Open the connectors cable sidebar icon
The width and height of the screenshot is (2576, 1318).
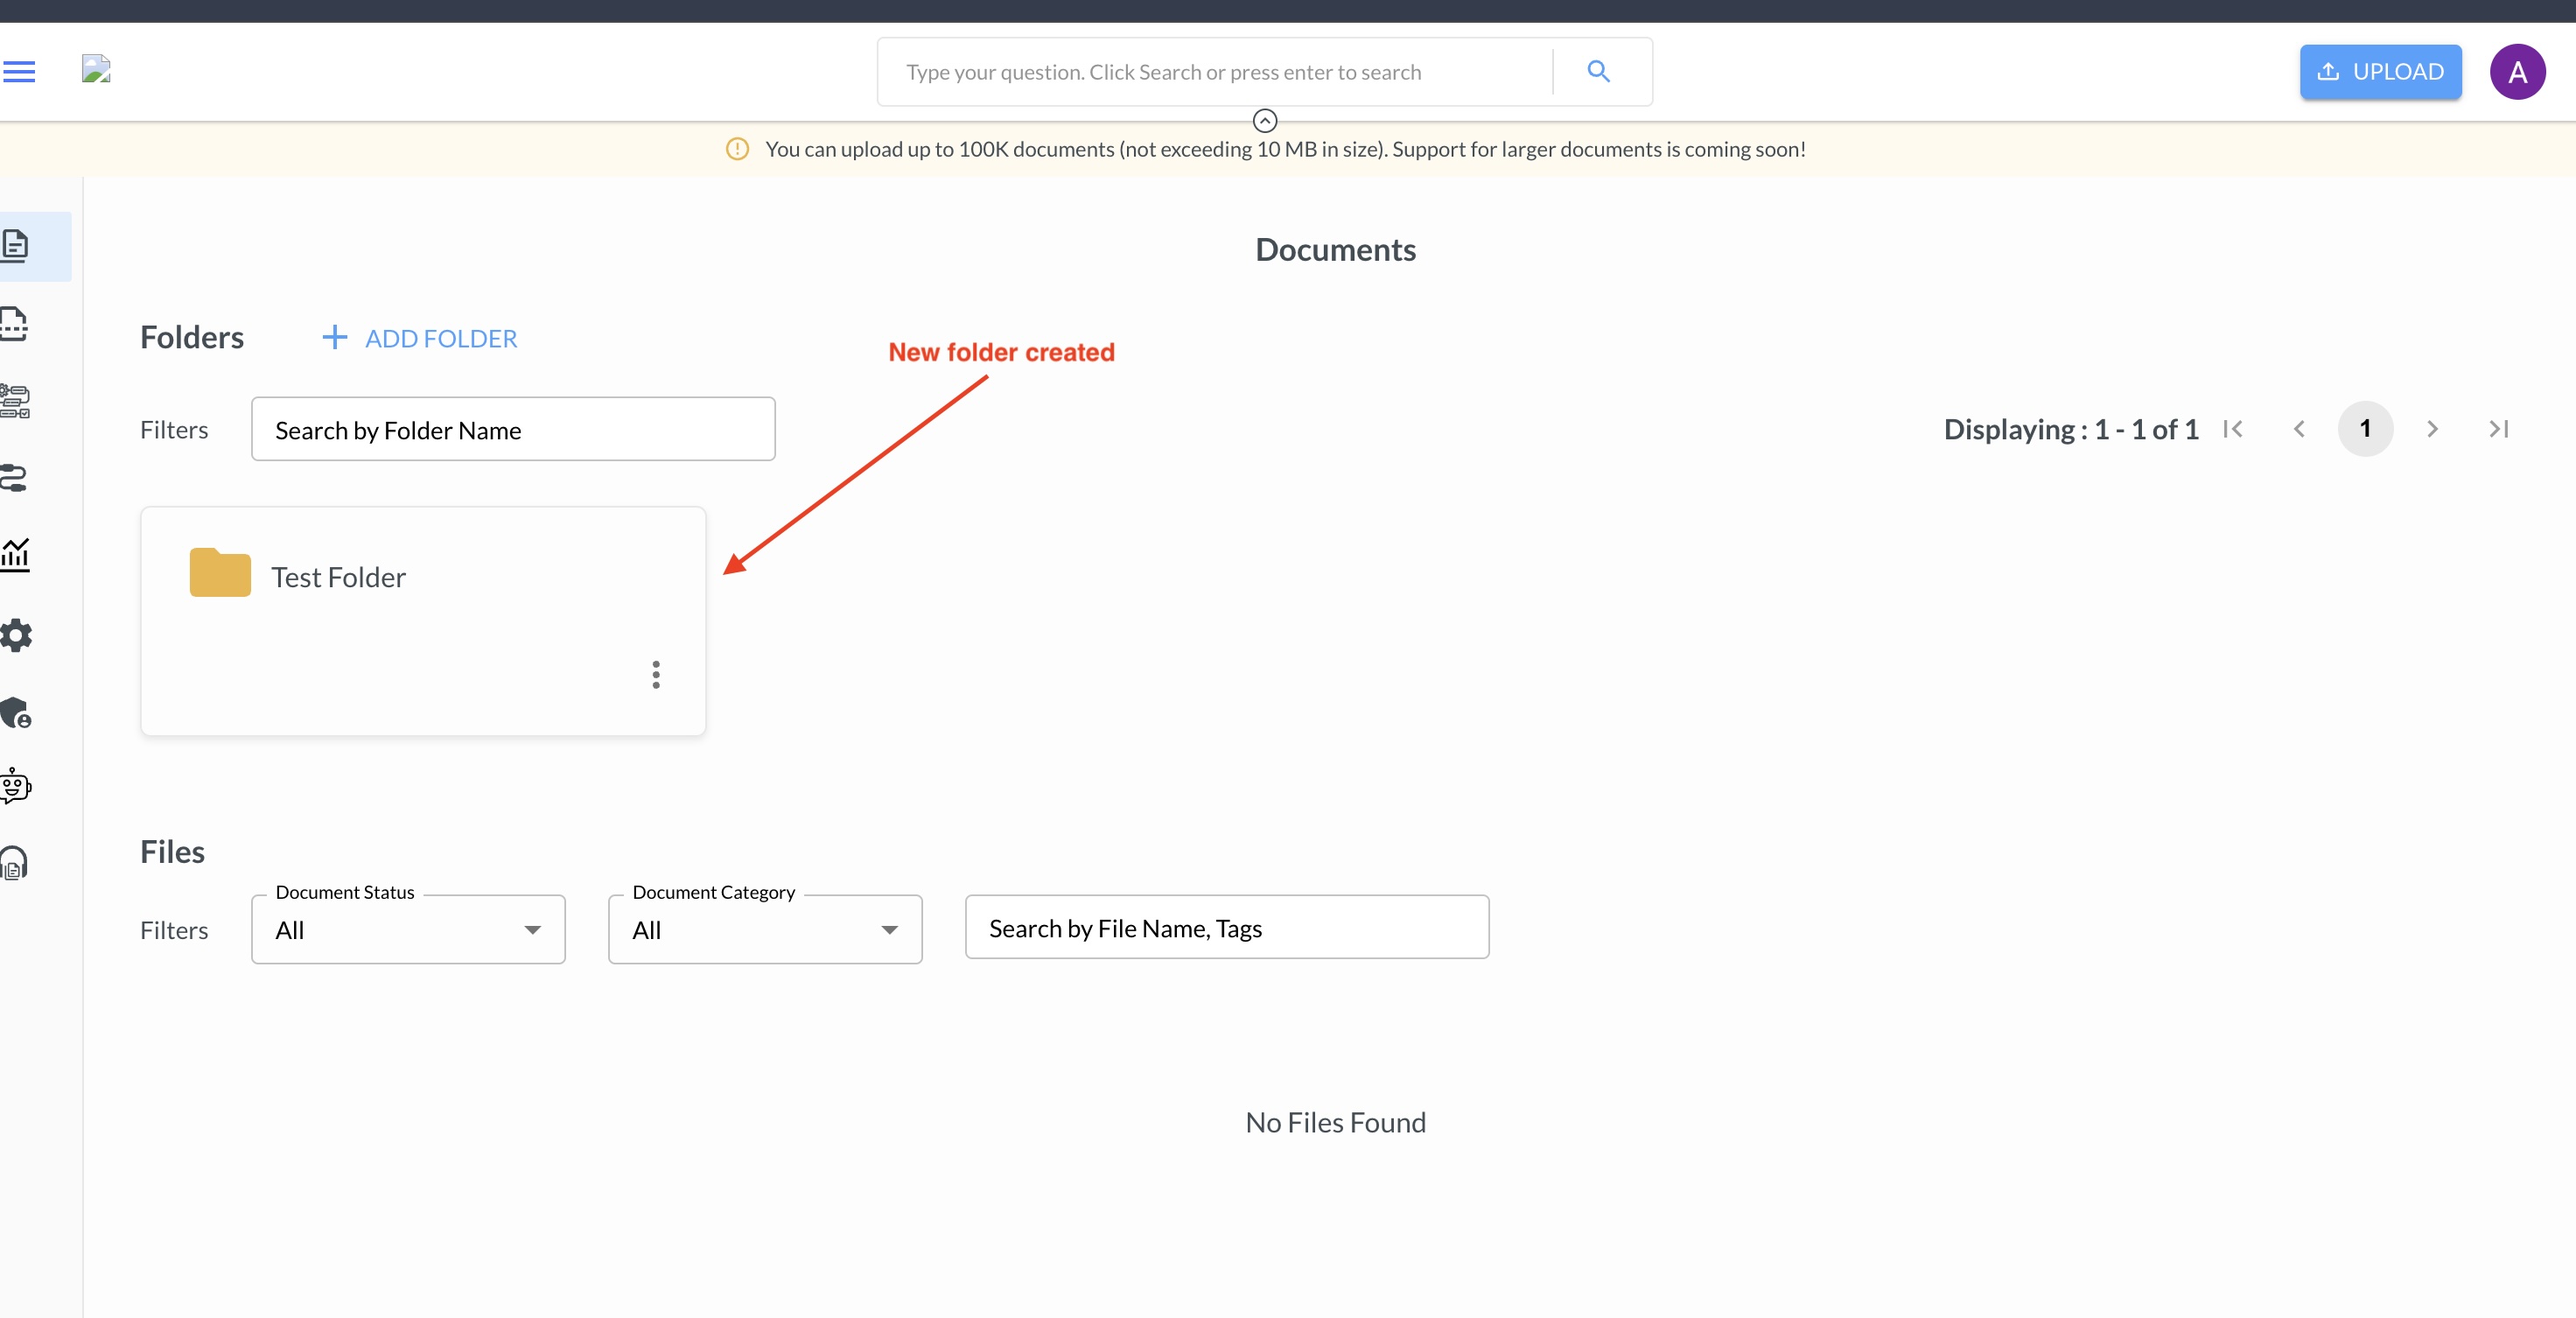(x=14, y=478)
